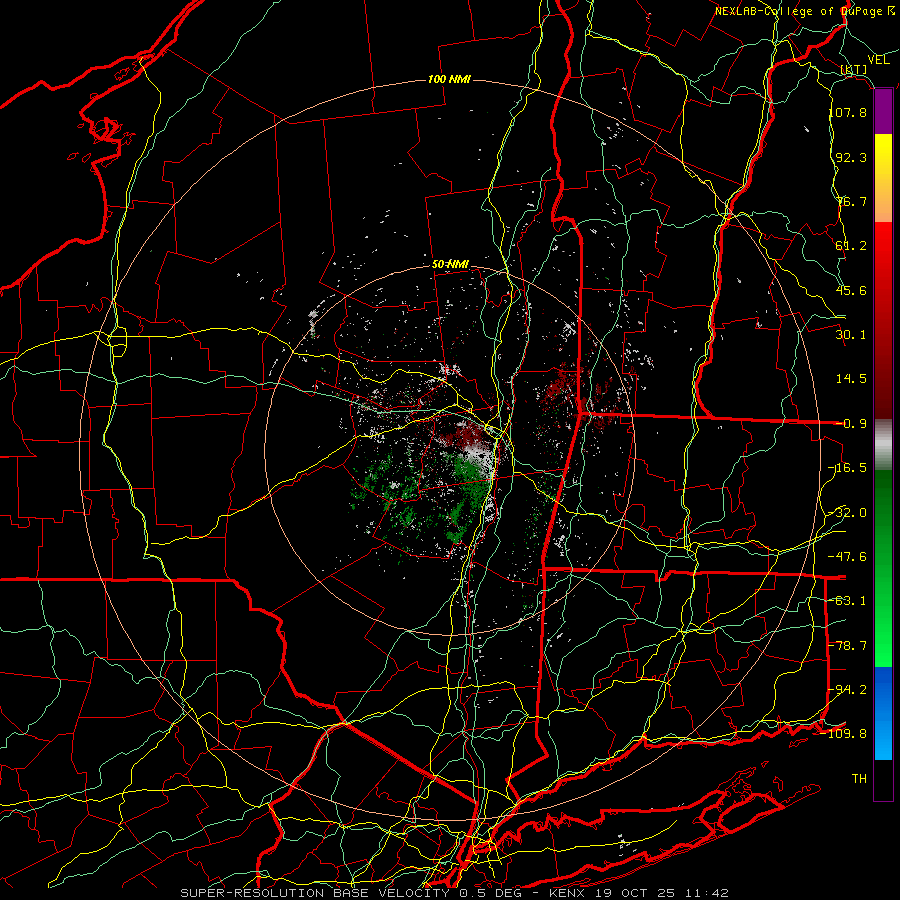The width and height of the screenshot is (900, 900).
Task: Select the -109.8 value on velocity scale
Action: point(845,734)
